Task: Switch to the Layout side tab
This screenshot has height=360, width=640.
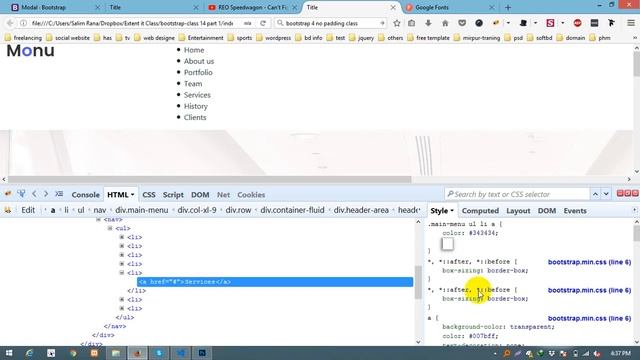Action: click(518, 211)
